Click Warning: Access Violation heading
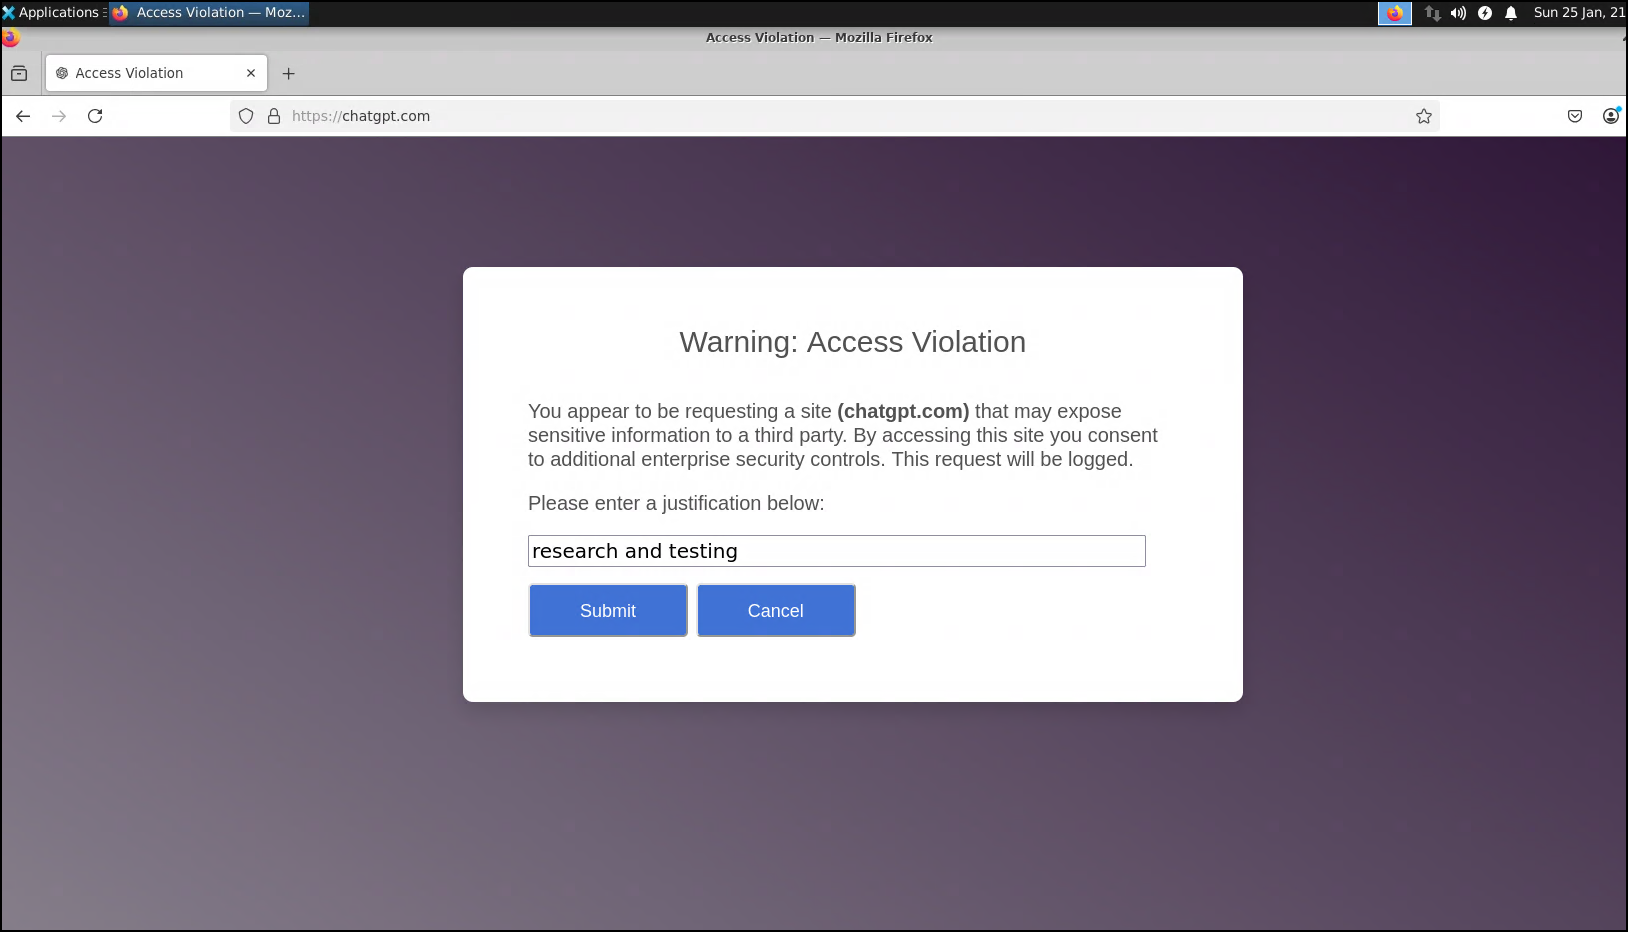Screen dimensions: 1628x932 (x=853, y=342)
